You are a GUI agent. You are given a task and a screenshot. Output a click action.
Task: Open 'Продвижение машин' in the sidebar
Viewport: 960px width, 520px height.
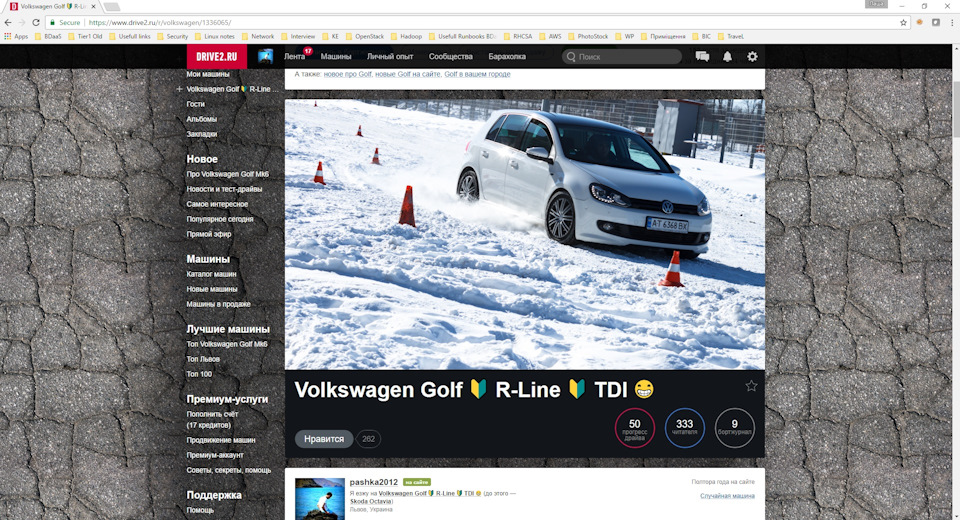coord(220,440)
